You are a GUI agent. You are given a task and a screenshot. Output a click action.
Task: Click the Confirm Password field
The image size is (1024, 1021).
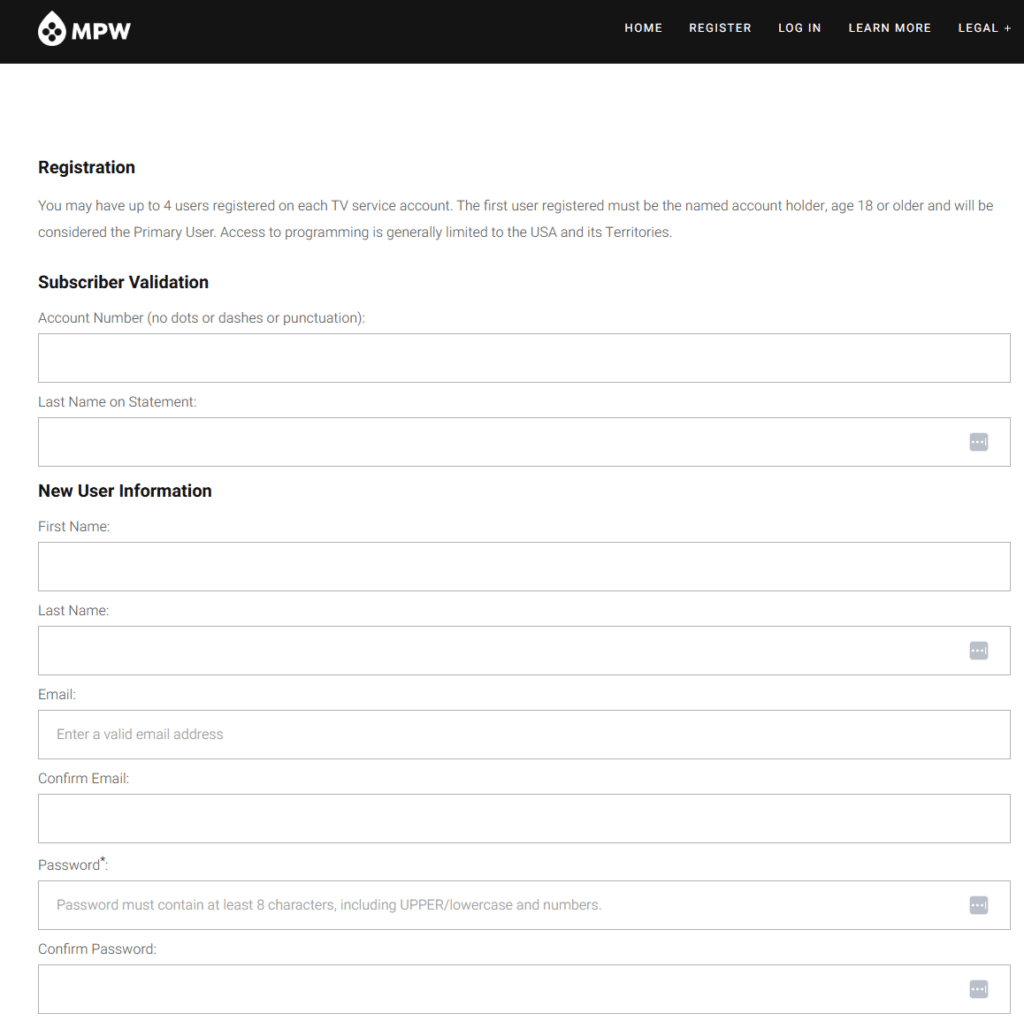500,989
